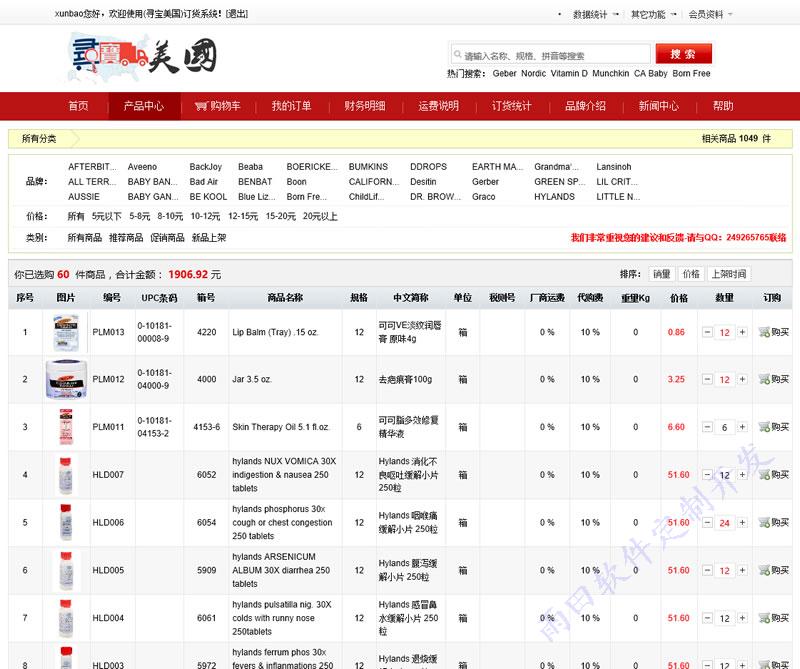Click the 退出 logout link
The image size is (800, 669).
click(x=237, y=14)
